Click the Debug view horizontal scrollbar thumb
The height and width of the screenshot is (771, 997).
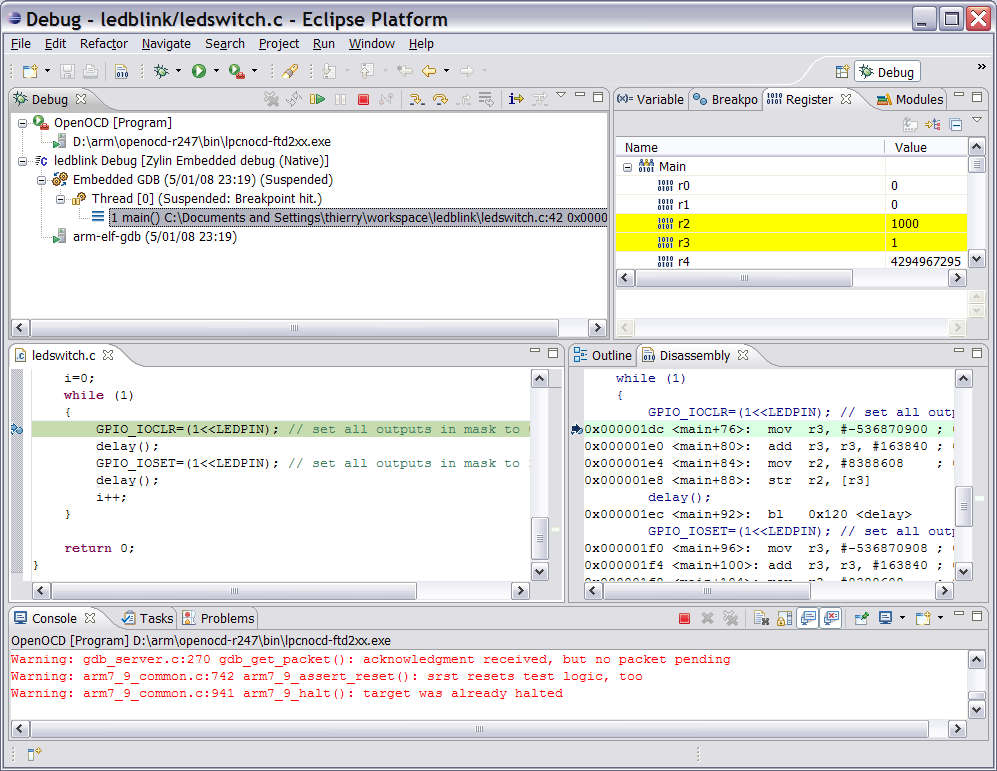pos(294,328)
